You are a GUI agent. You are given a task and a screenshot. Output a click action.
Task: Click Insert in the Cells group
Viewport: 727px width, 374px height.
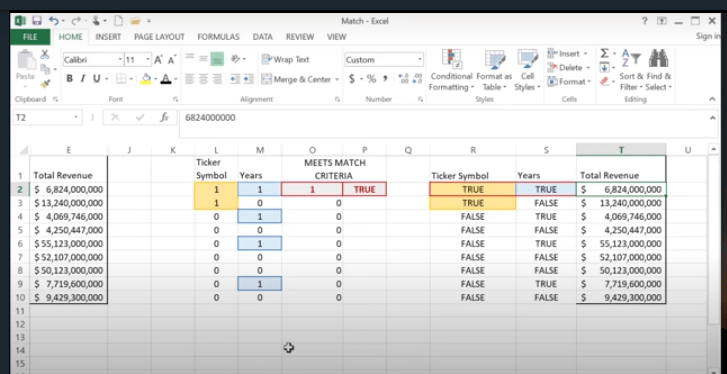pos(567,53)
